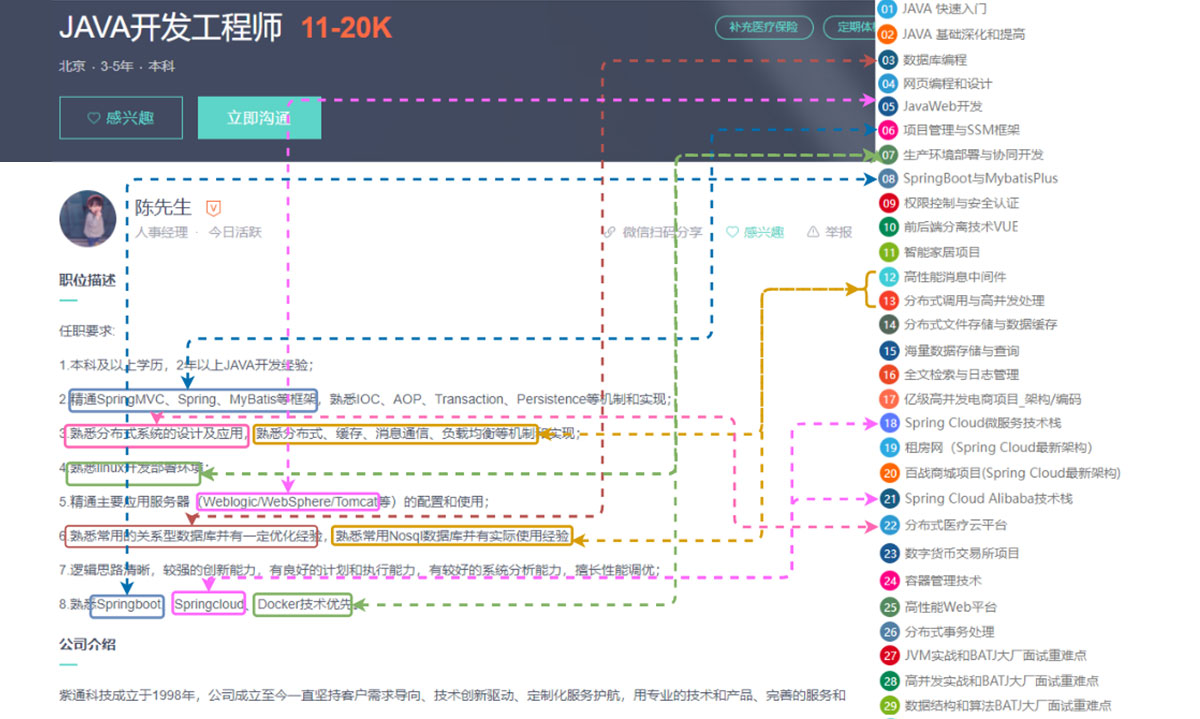Click the 职位描述 section heading

(88, 280)
